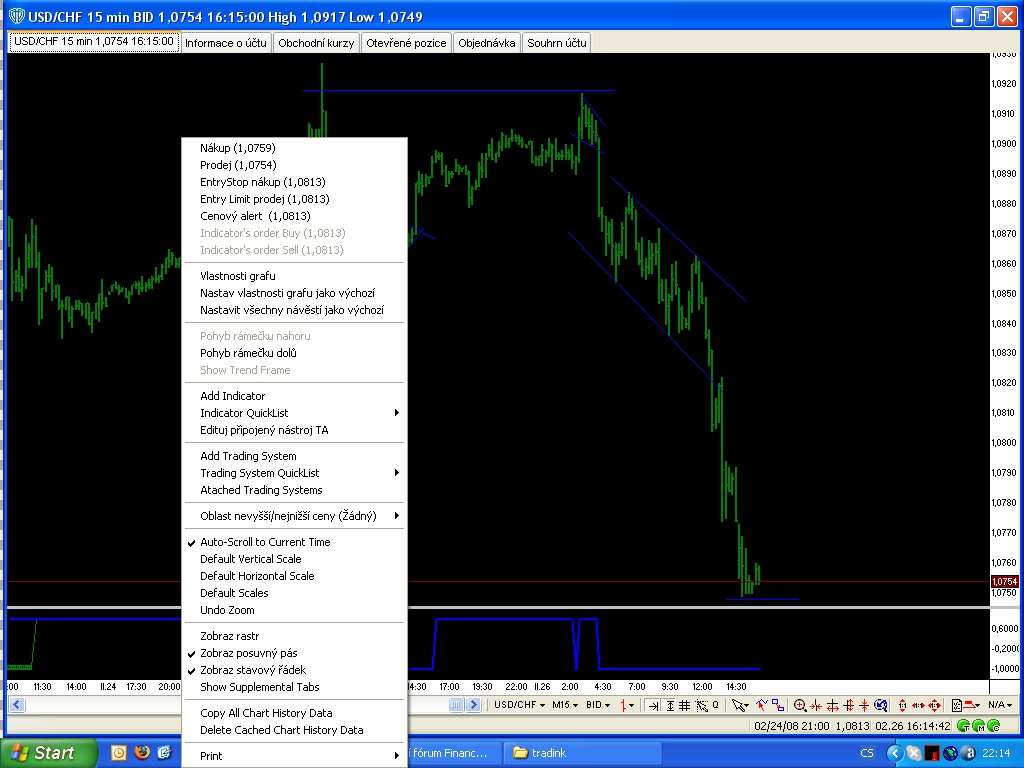Toggle Auto-Scroll to Current Time option

coord(265,542)
